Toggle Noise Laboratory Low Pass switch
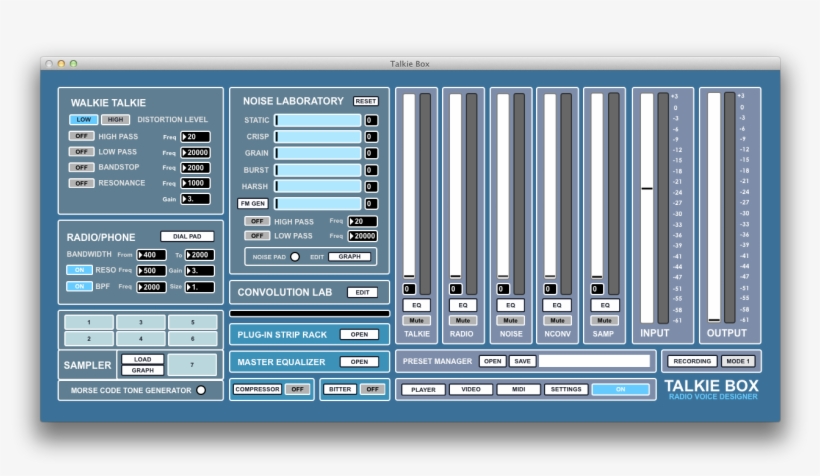This screenshot has height=476, width=820. (x=257, y=236)
